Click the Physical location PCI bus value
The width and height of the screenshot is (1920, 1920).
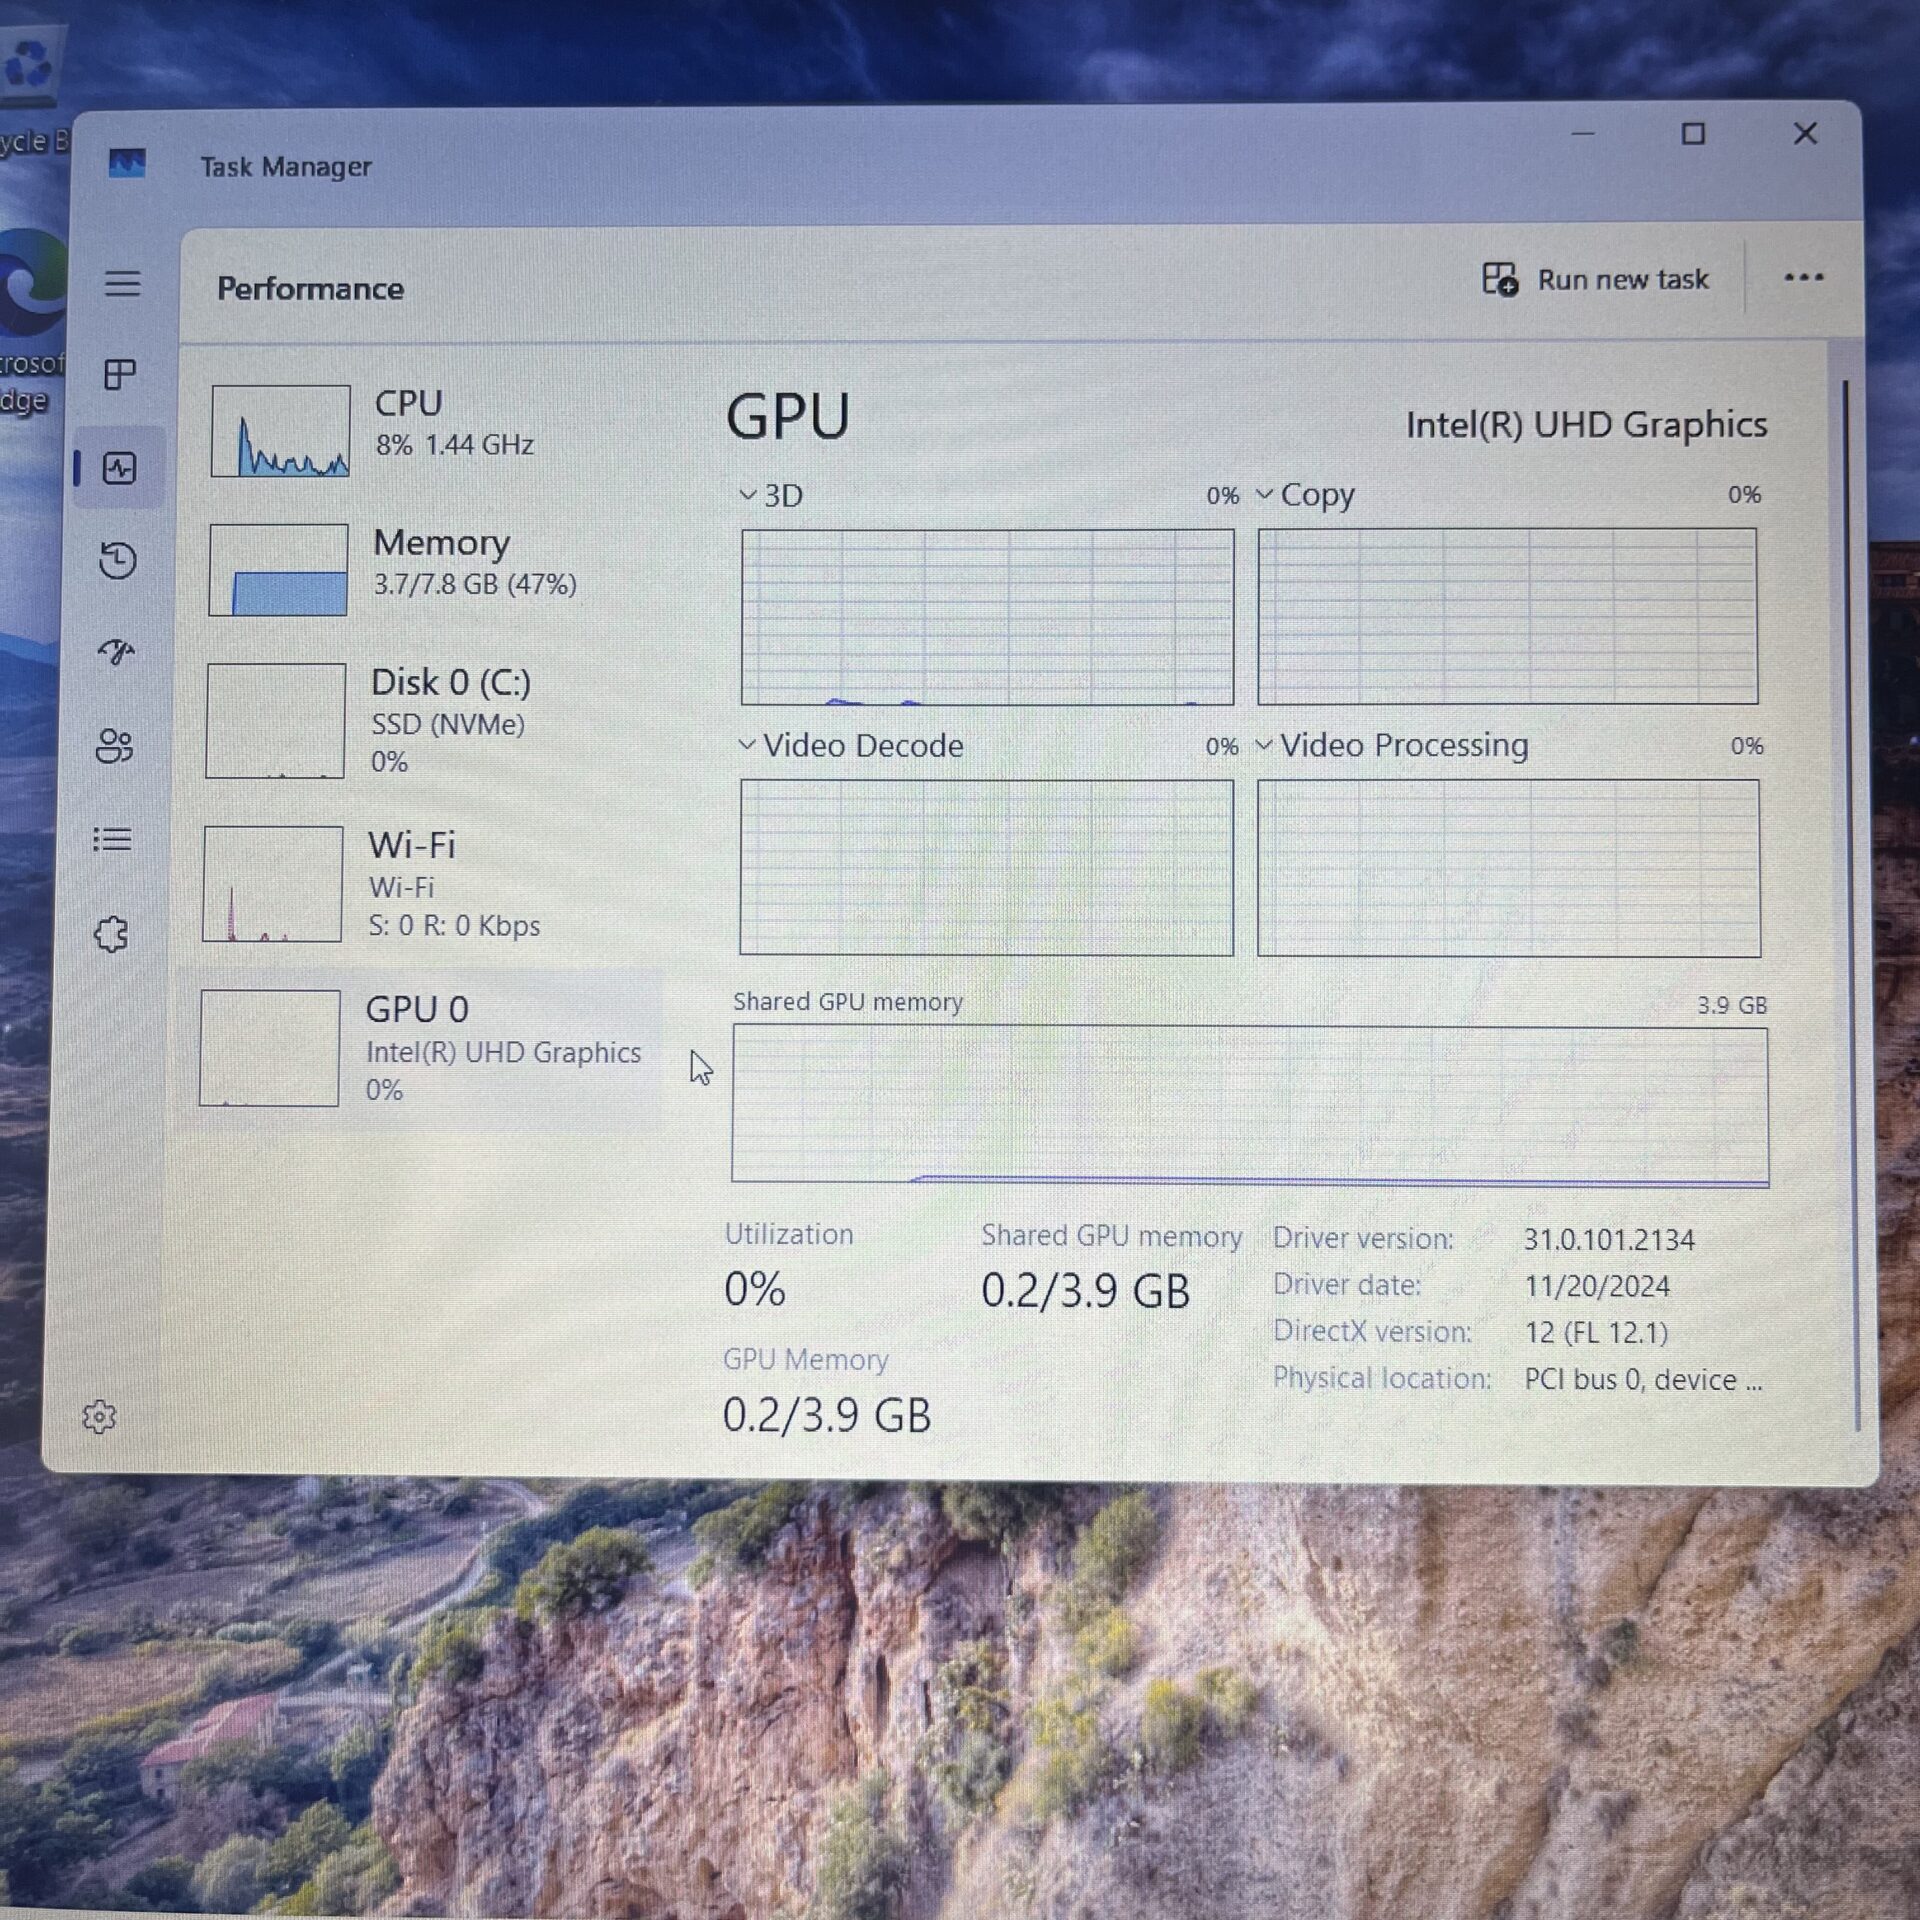coord(1644,1380)
